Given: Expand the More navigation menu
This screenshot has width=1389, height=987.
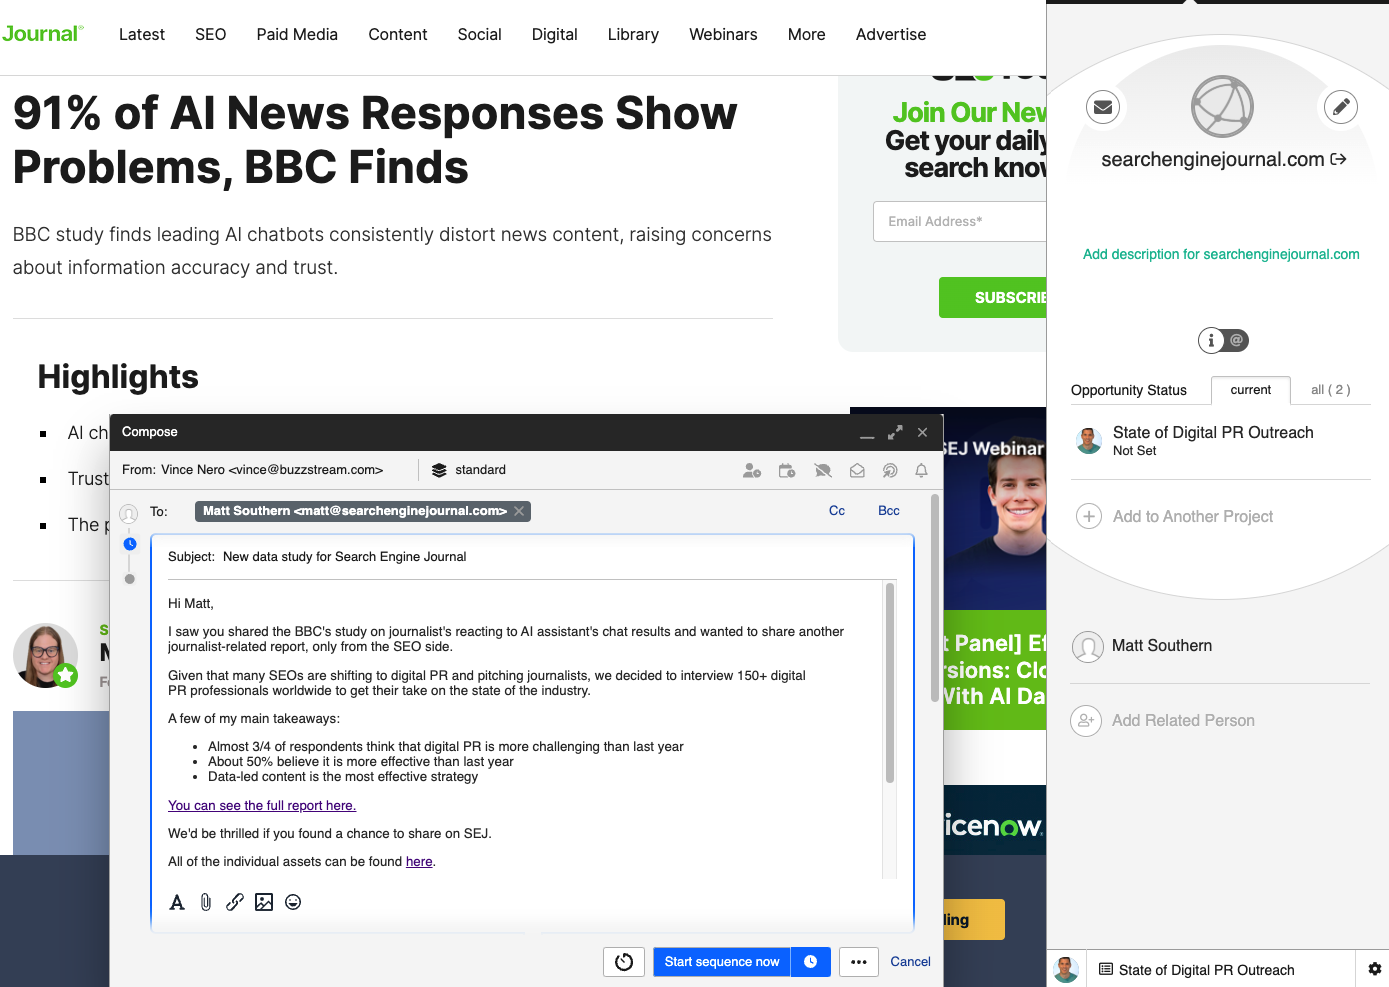Looking at the screenshot, I should [x=806, y=34].
